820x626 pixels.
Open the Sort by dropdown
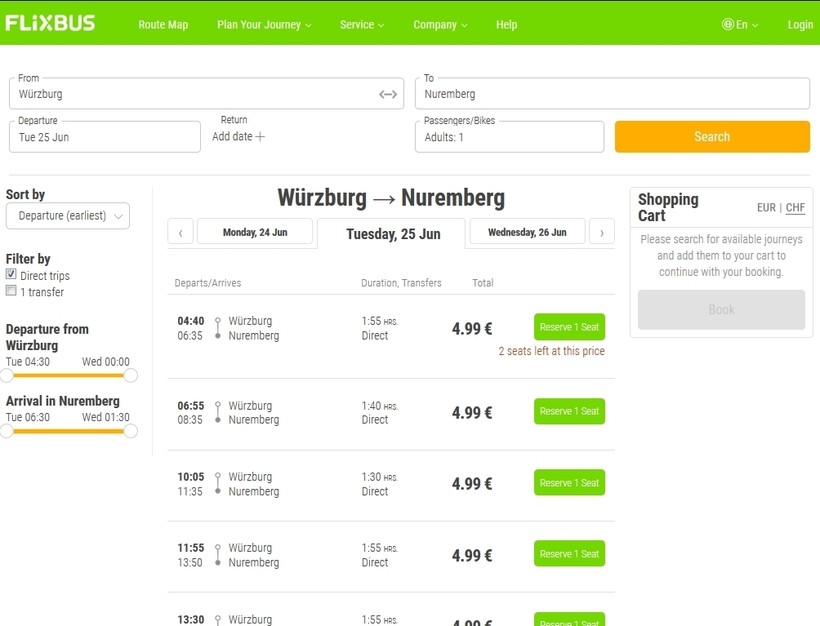(68, 216)
